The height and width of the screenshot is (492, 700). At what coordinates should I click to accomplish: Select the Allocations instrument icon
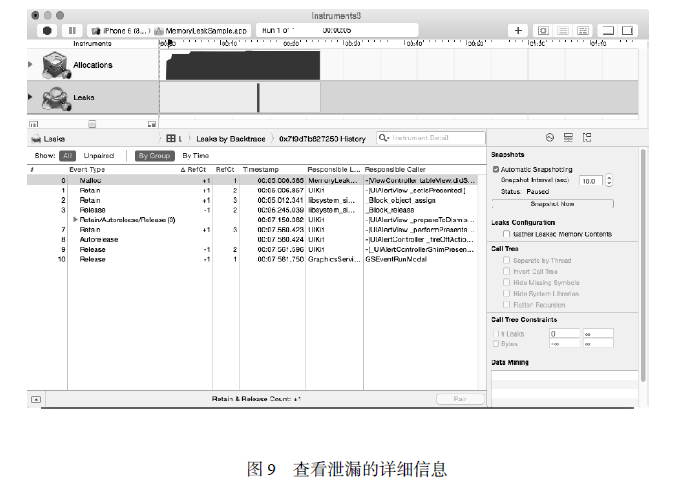(53, 65)
